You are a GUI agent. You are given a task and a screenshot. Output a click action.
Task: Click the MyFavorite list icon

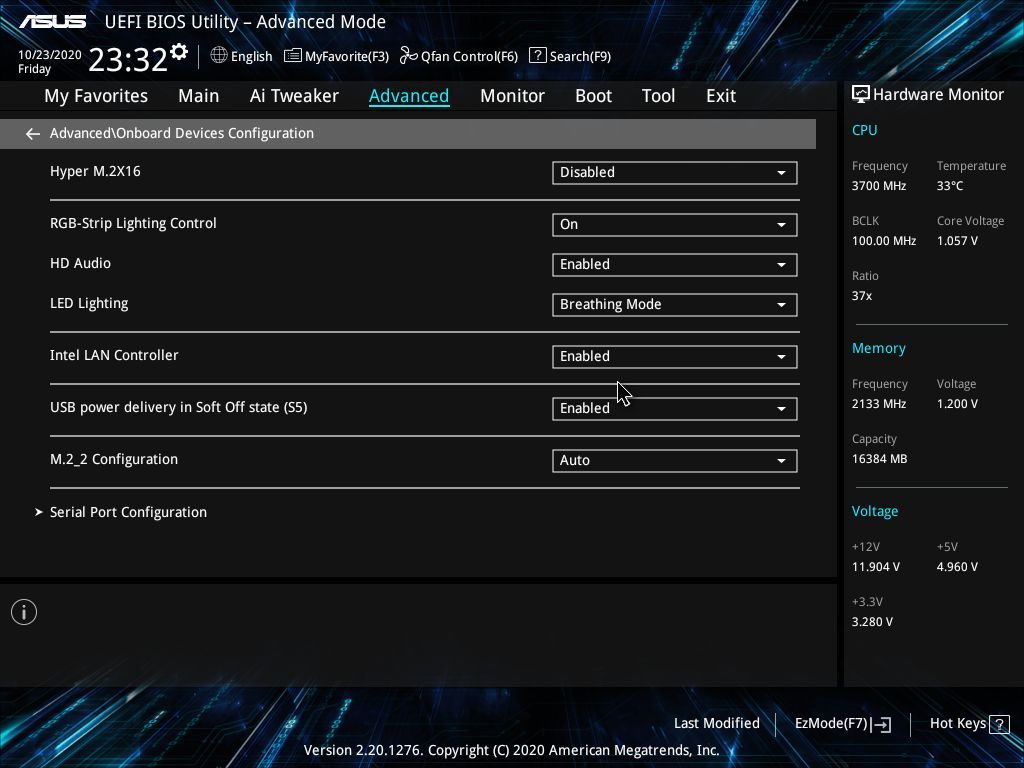(x=293, y=56)
